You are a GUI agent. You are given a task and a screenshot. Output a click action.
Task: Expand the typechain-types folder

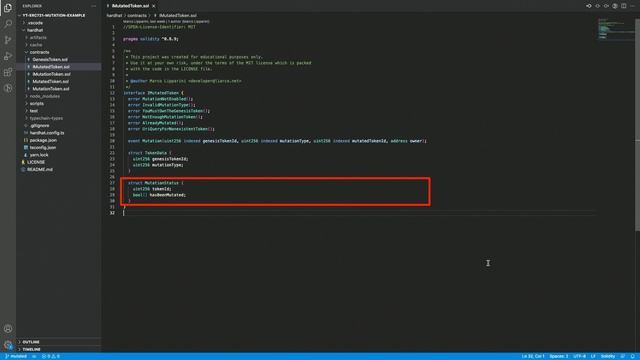pos(46,118)
